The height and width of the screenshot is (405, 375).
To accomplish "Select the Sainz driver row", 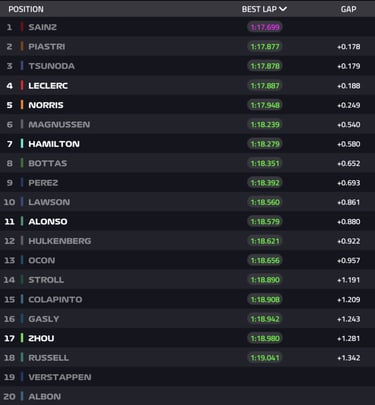I will coord(187,27).
